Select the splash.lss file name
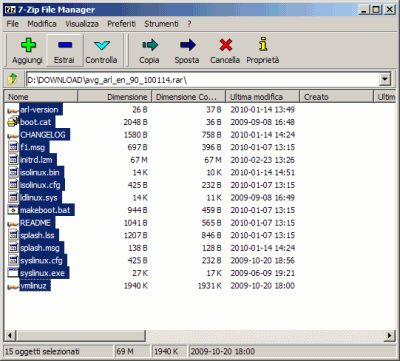This screenshot has height=361, width=400. click(37, 235)
